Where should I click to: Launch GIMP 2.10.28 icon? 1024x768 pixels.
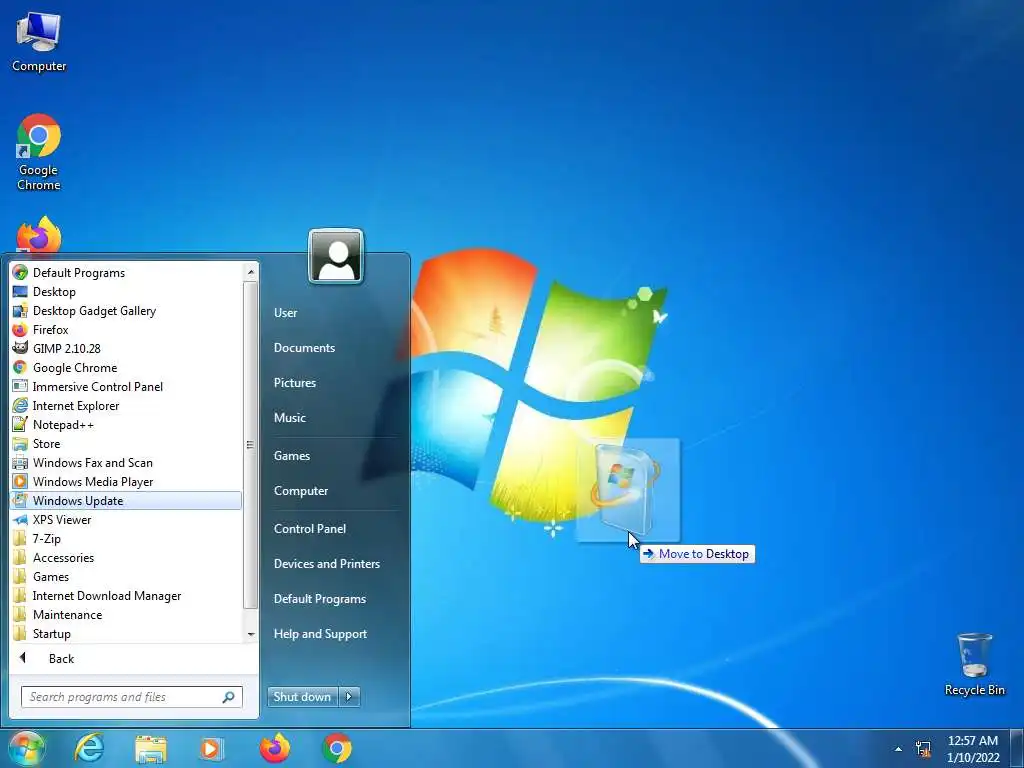[20, 348]
